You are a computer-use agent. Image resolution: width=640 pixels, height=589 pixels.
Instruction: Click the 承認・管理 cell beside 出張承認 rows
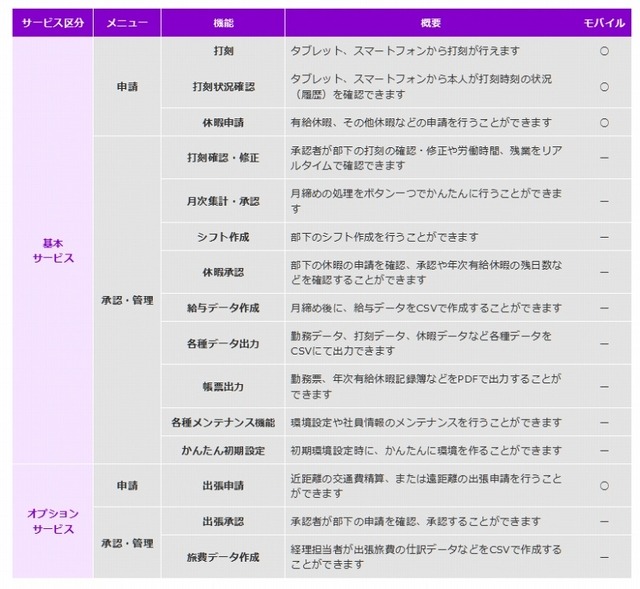[x=127, y=543]
